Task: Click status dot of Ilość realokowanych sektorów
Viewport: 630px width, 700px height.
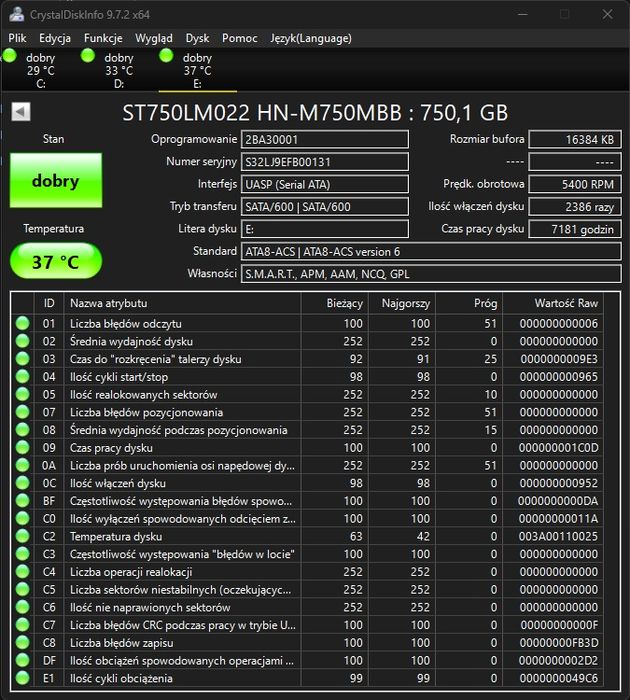Action: coord(22,394)
